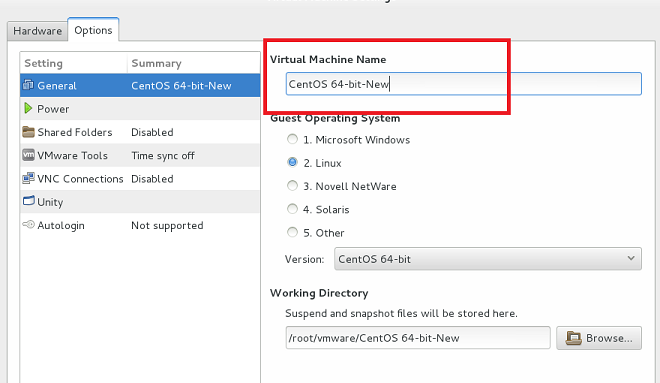Click the Browse button for working directory
This screenshot has width=660, height=383.
pos(599,338)
